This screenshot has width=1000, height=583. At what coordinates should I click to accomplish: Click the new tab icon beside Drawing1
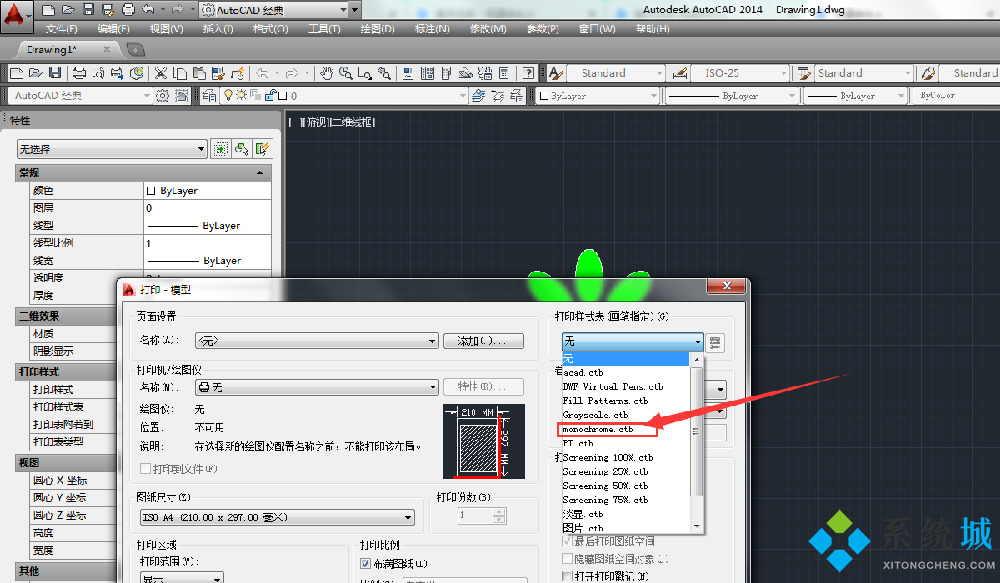(x=135, y=49)
